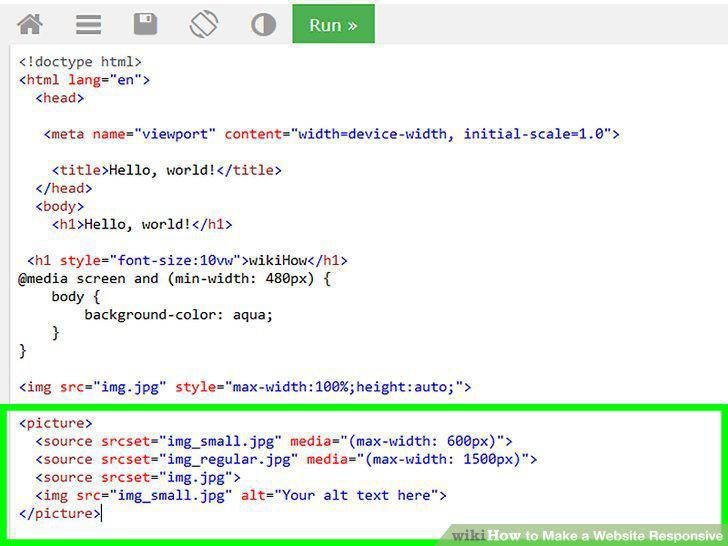Click the '<html lang="en">' line
728x546 pixels.
tap(84, 80)
